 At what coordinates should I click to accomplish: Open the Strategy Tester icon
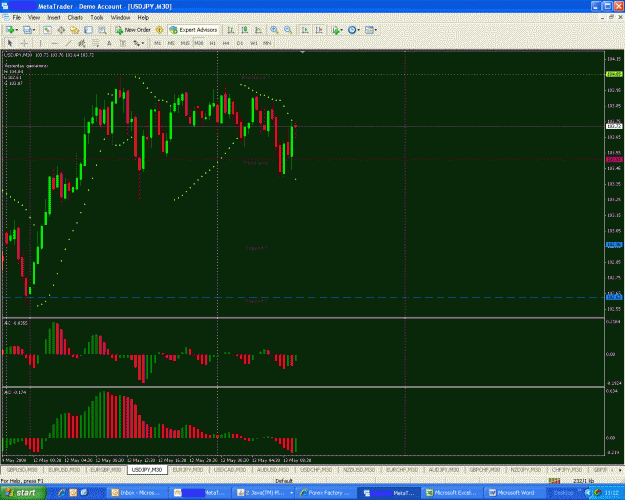(x=102, y=30)
